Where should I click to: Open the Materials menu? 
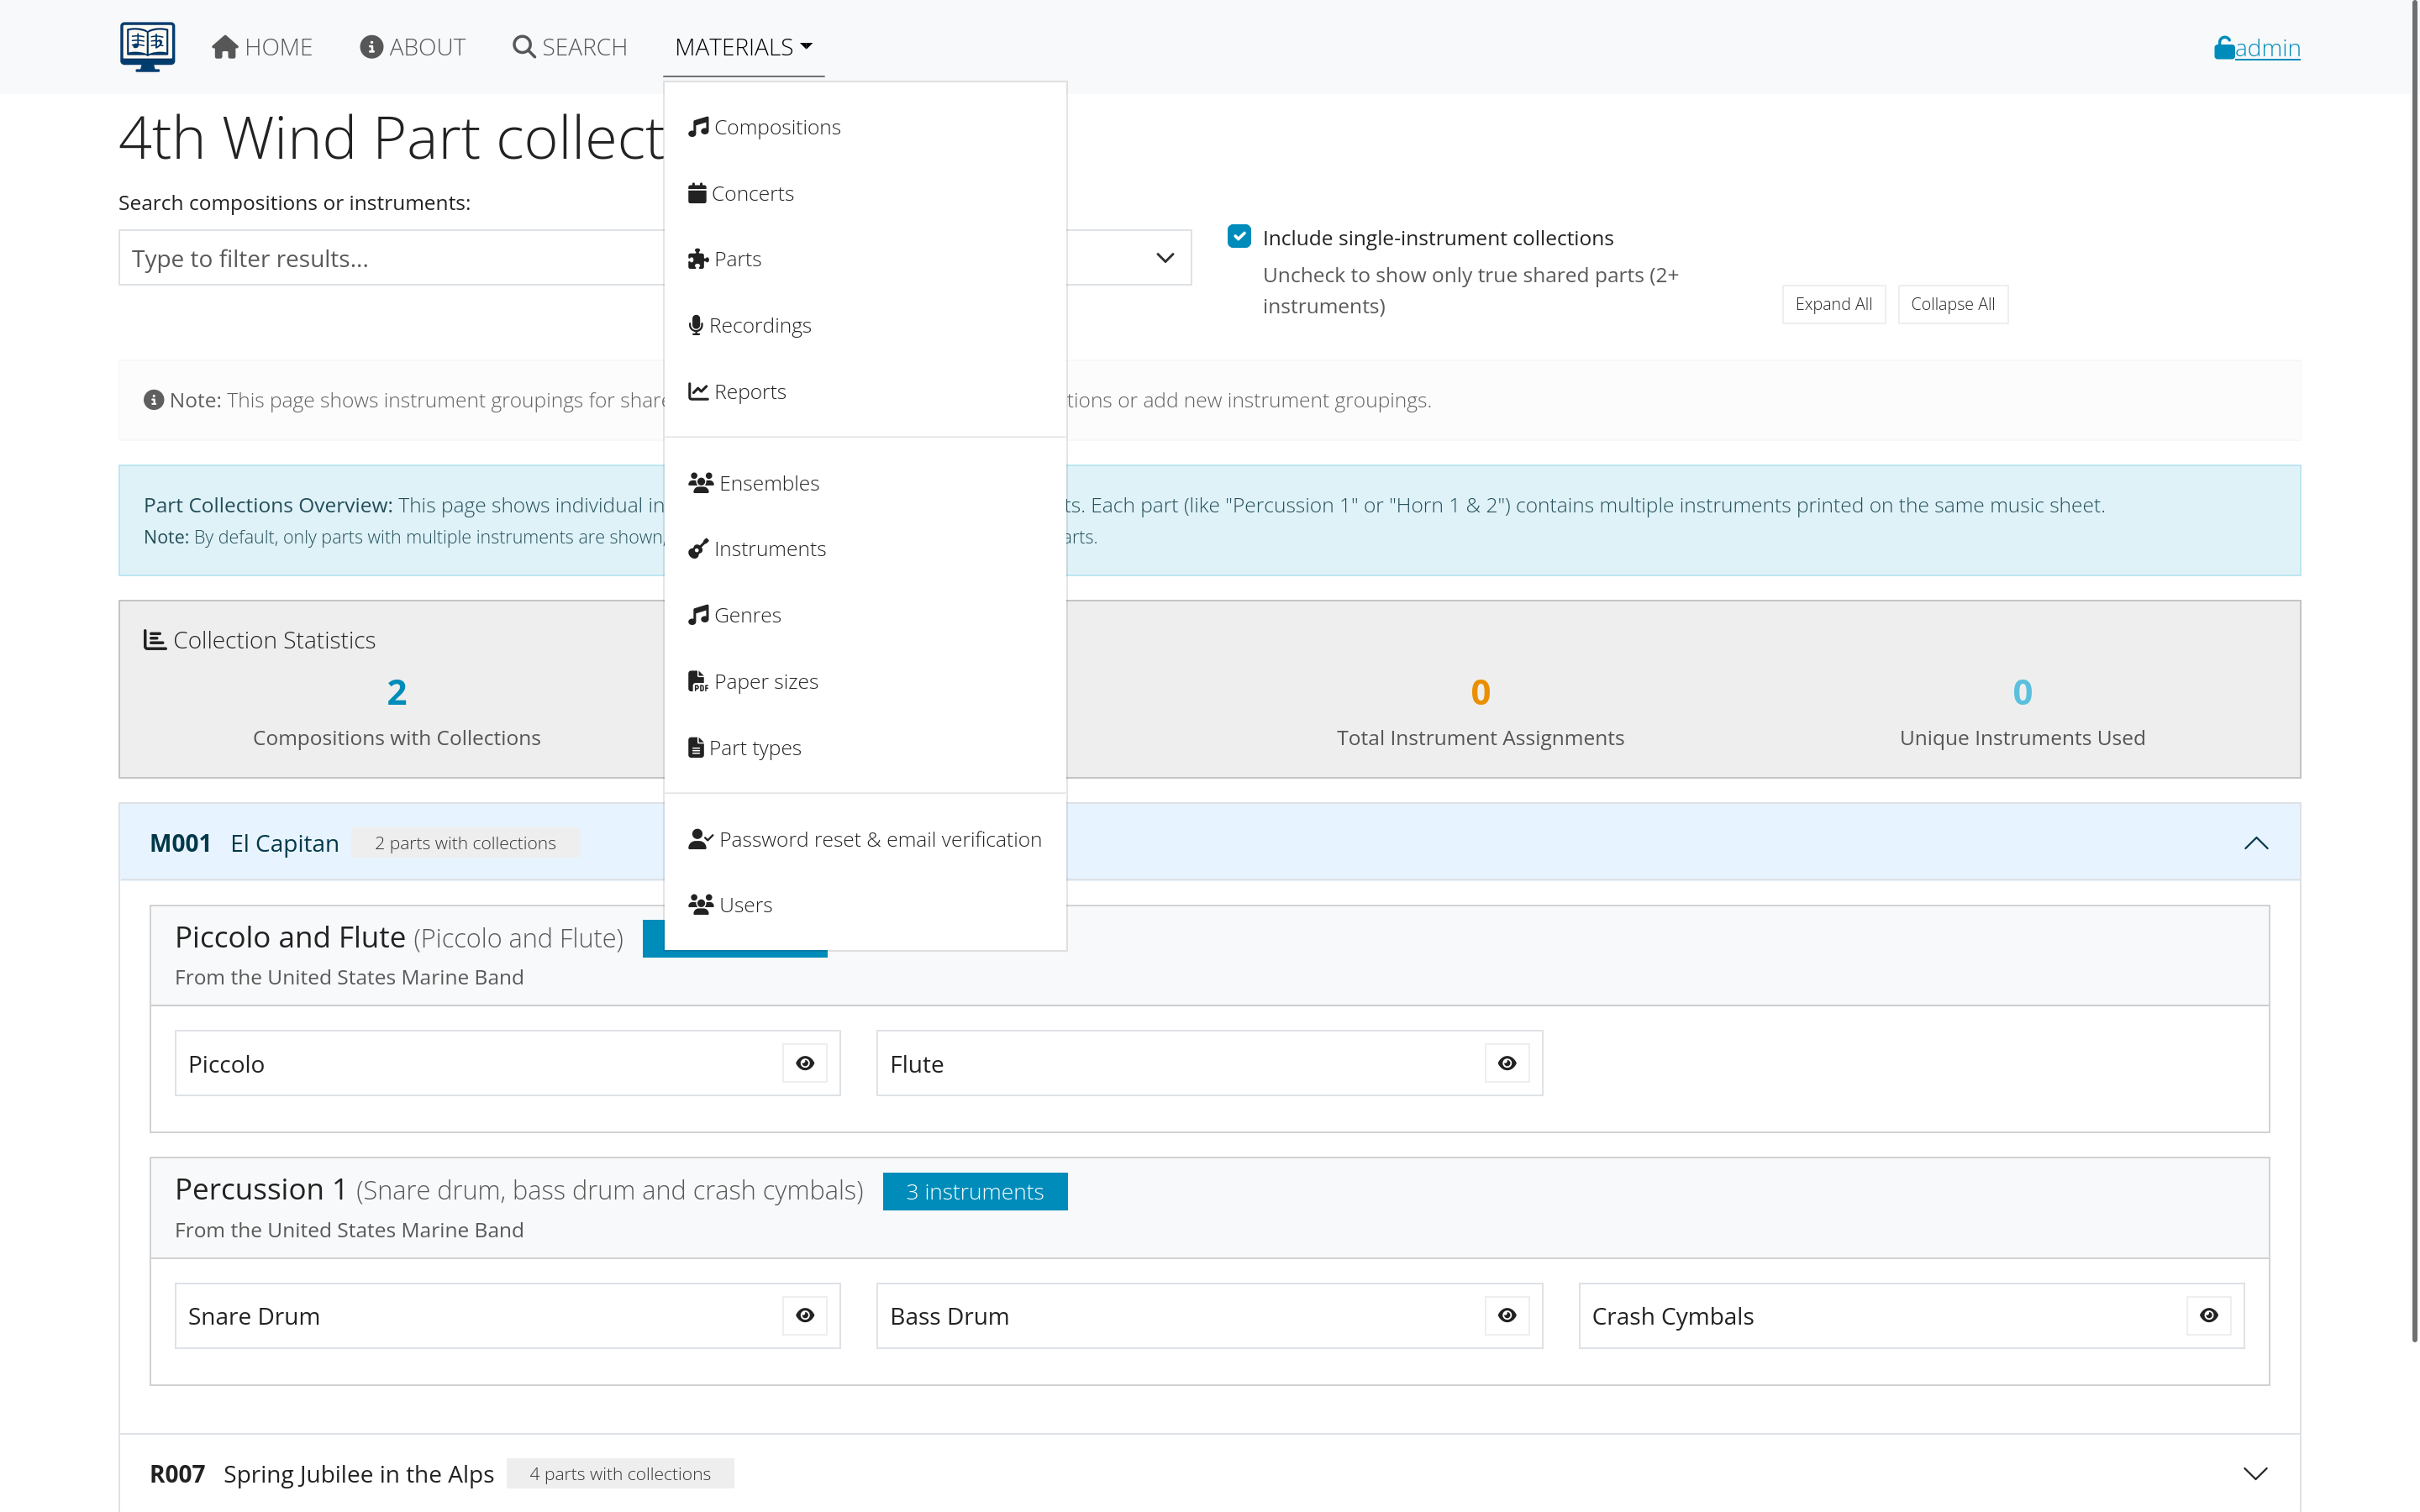tap(740, 46)
